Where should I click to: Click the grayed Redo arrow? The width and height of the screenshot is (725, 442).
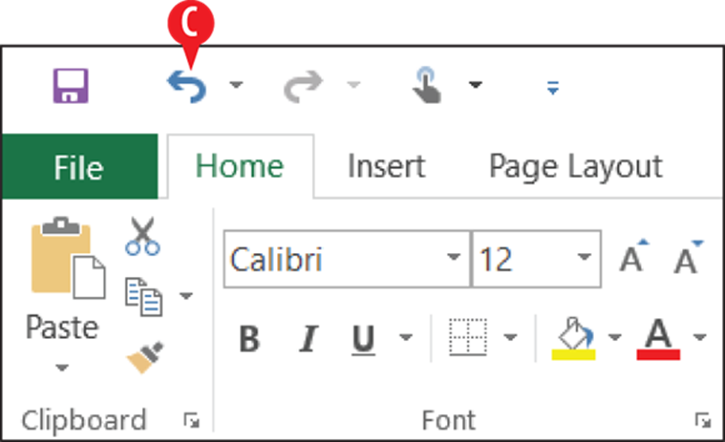point(303,86)
